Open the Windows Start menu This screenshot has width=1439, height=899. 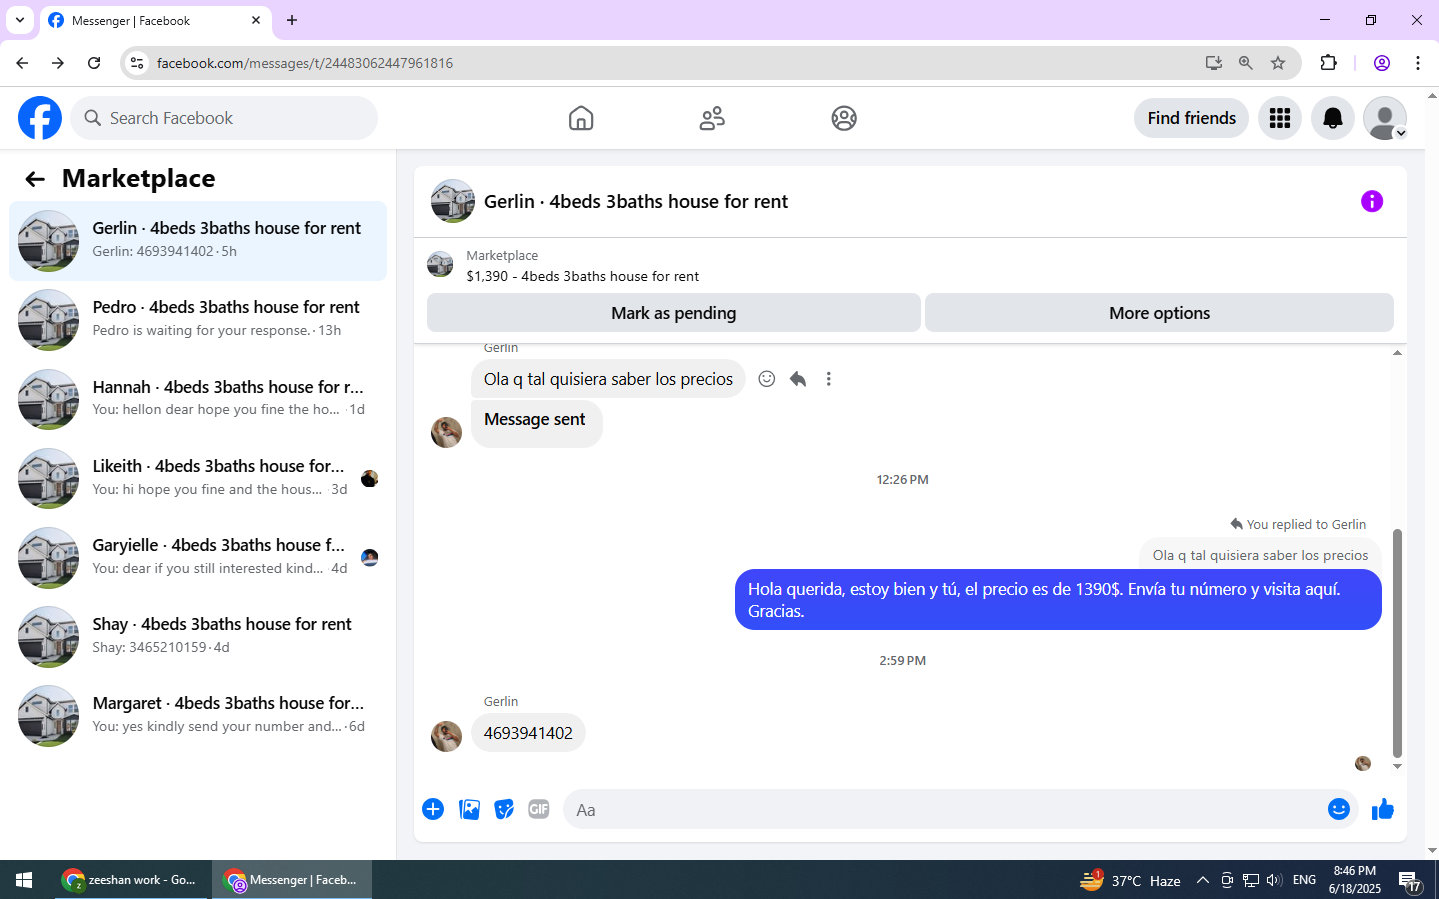point(25,880)
